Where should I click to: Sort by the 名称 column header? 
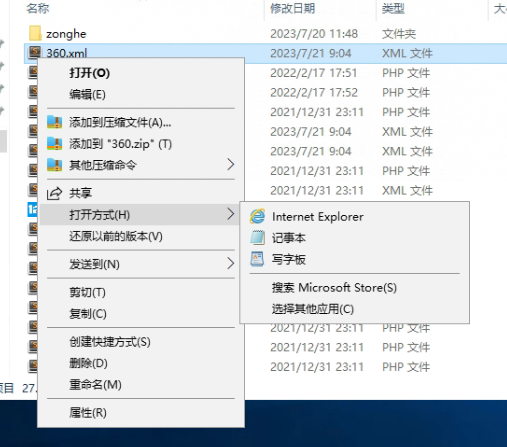pos(38,8)
